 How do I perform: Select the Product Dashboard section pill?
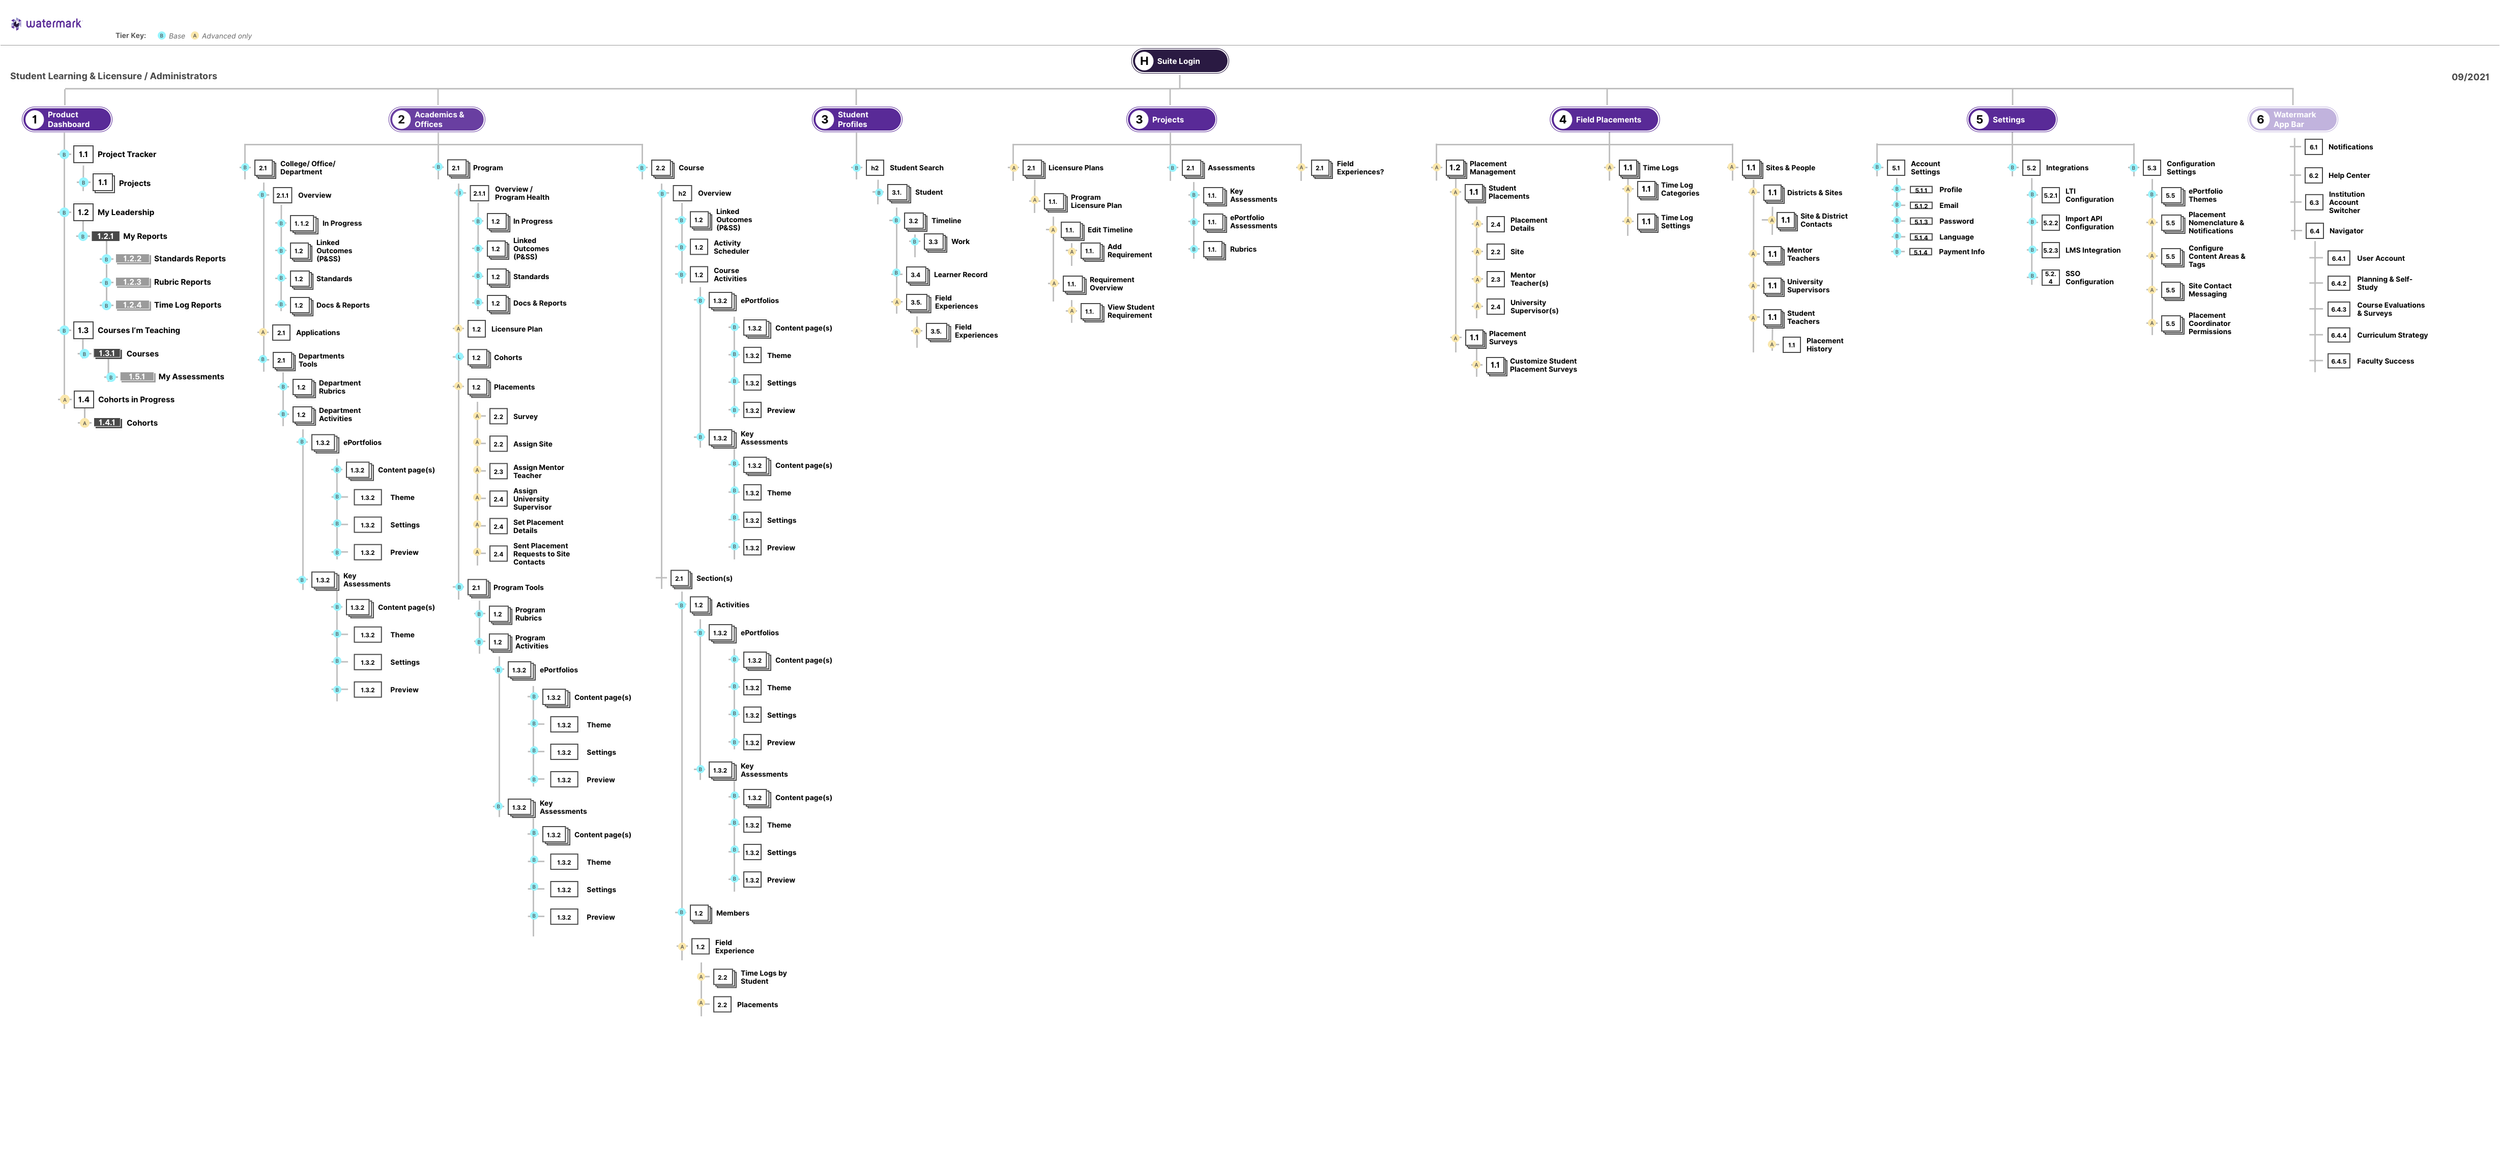pyautogui.click(x=67, y=119)
